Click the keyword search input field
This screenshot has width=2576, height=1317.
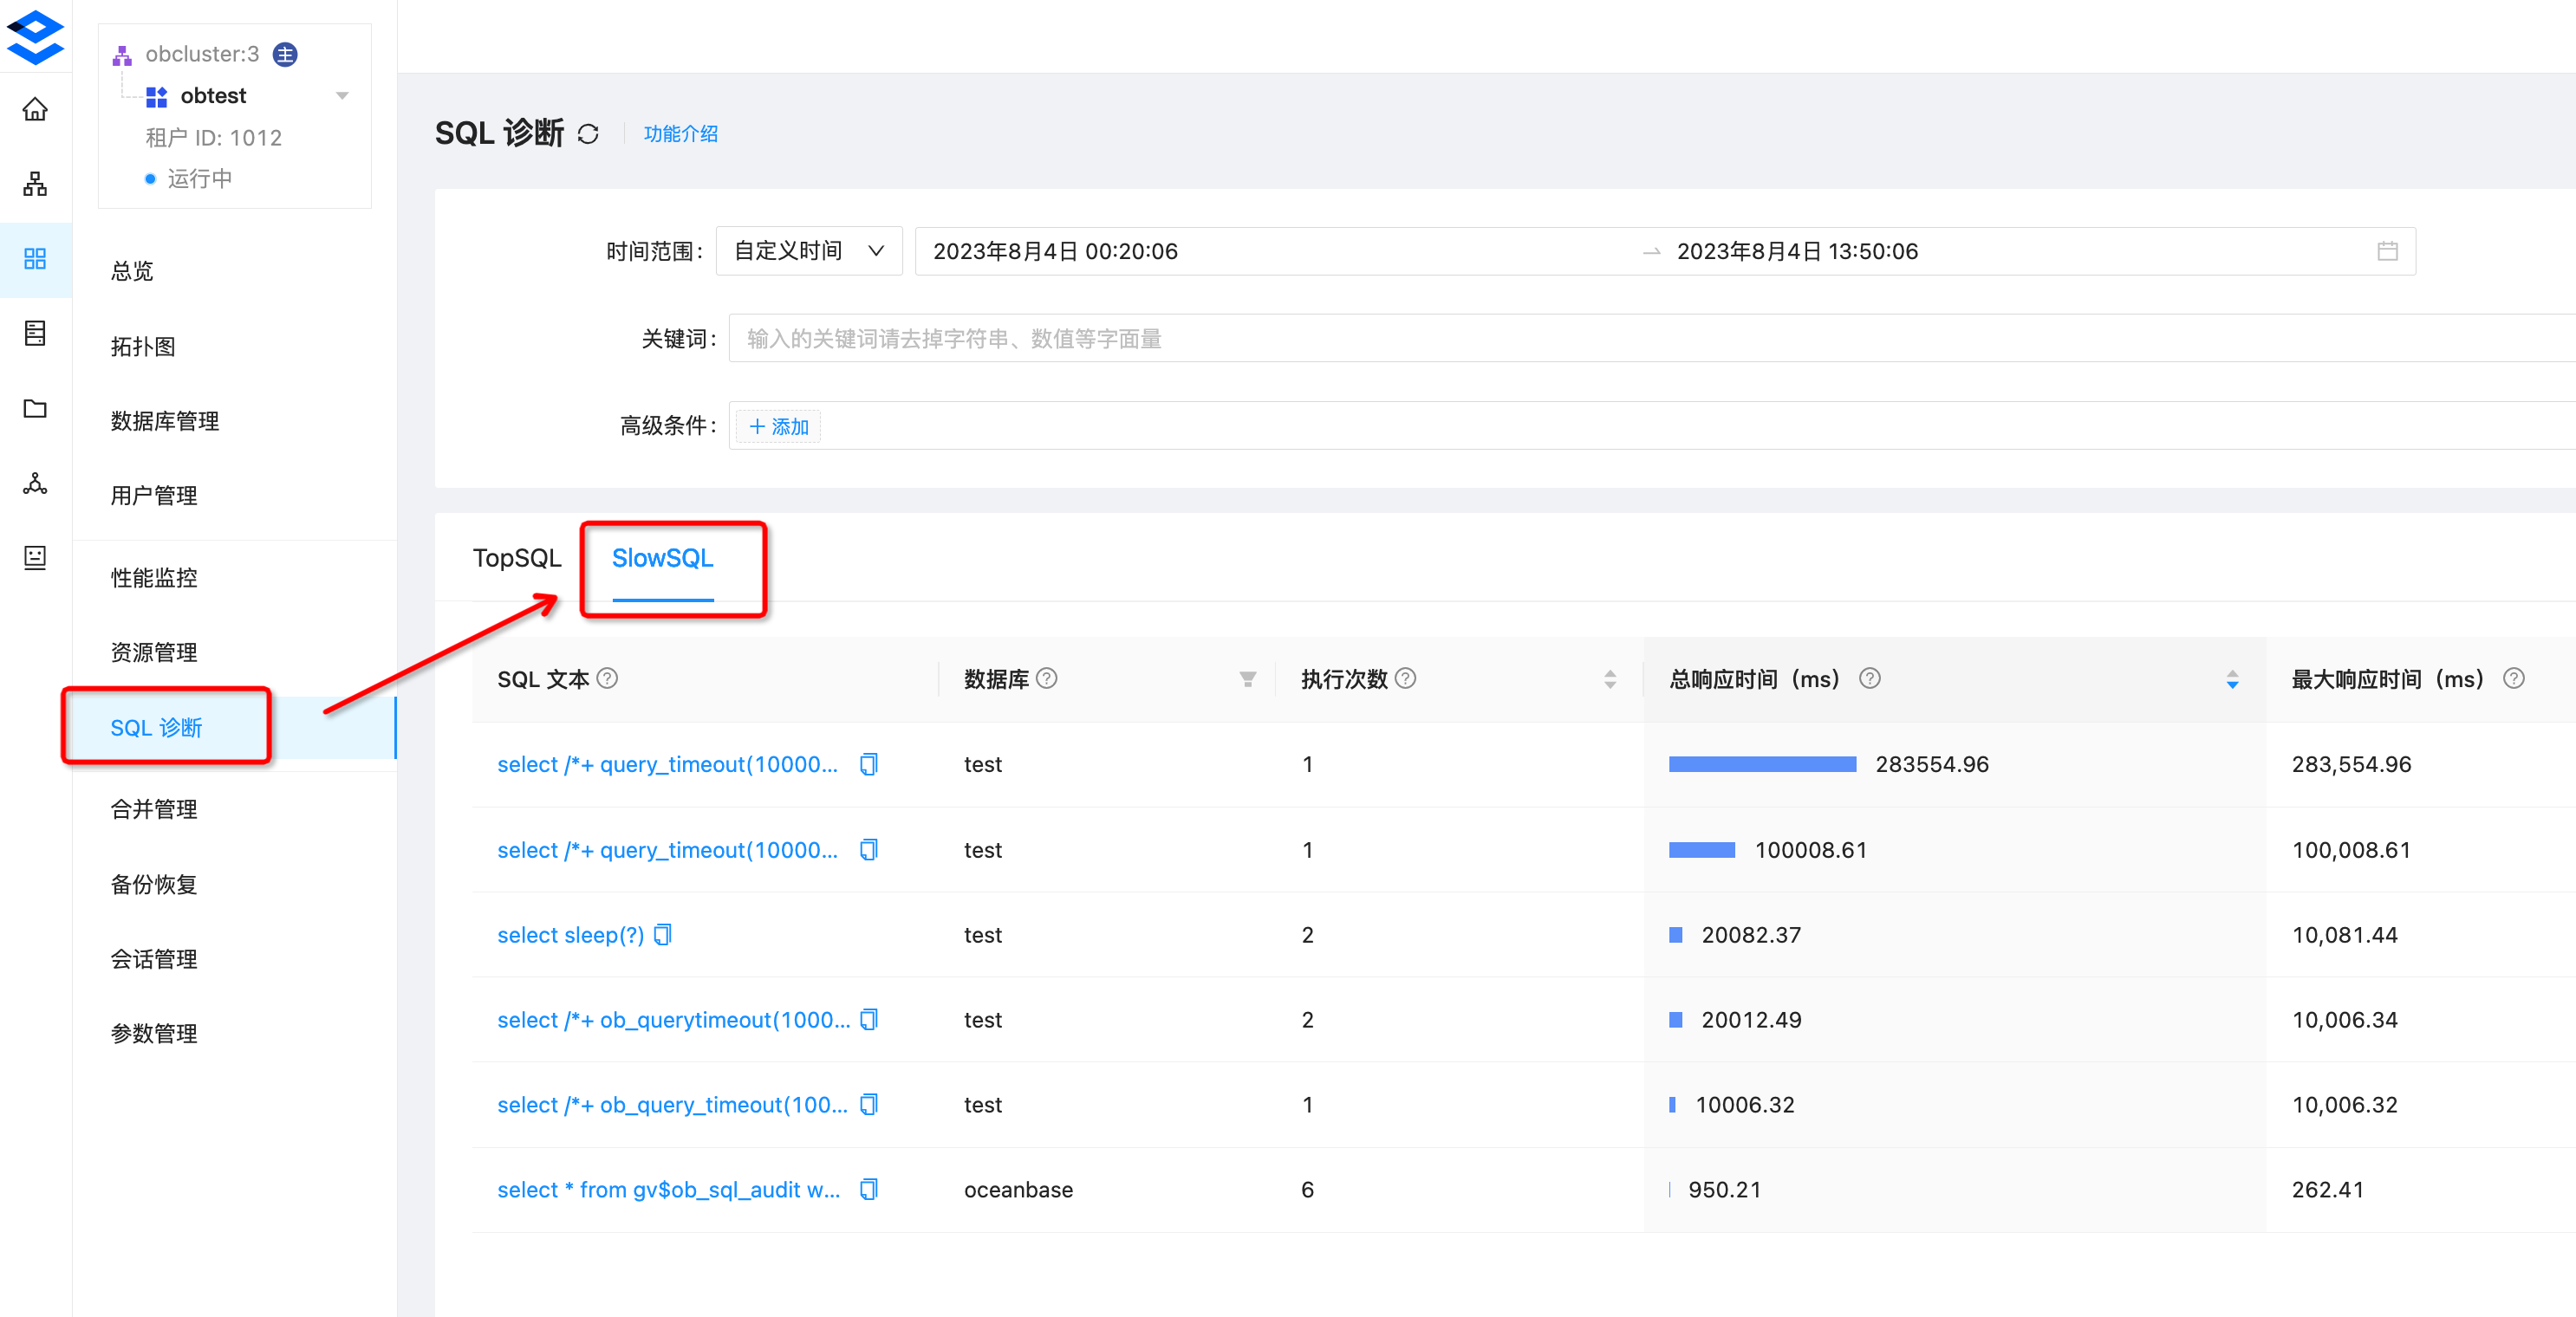pos(1200,338)
